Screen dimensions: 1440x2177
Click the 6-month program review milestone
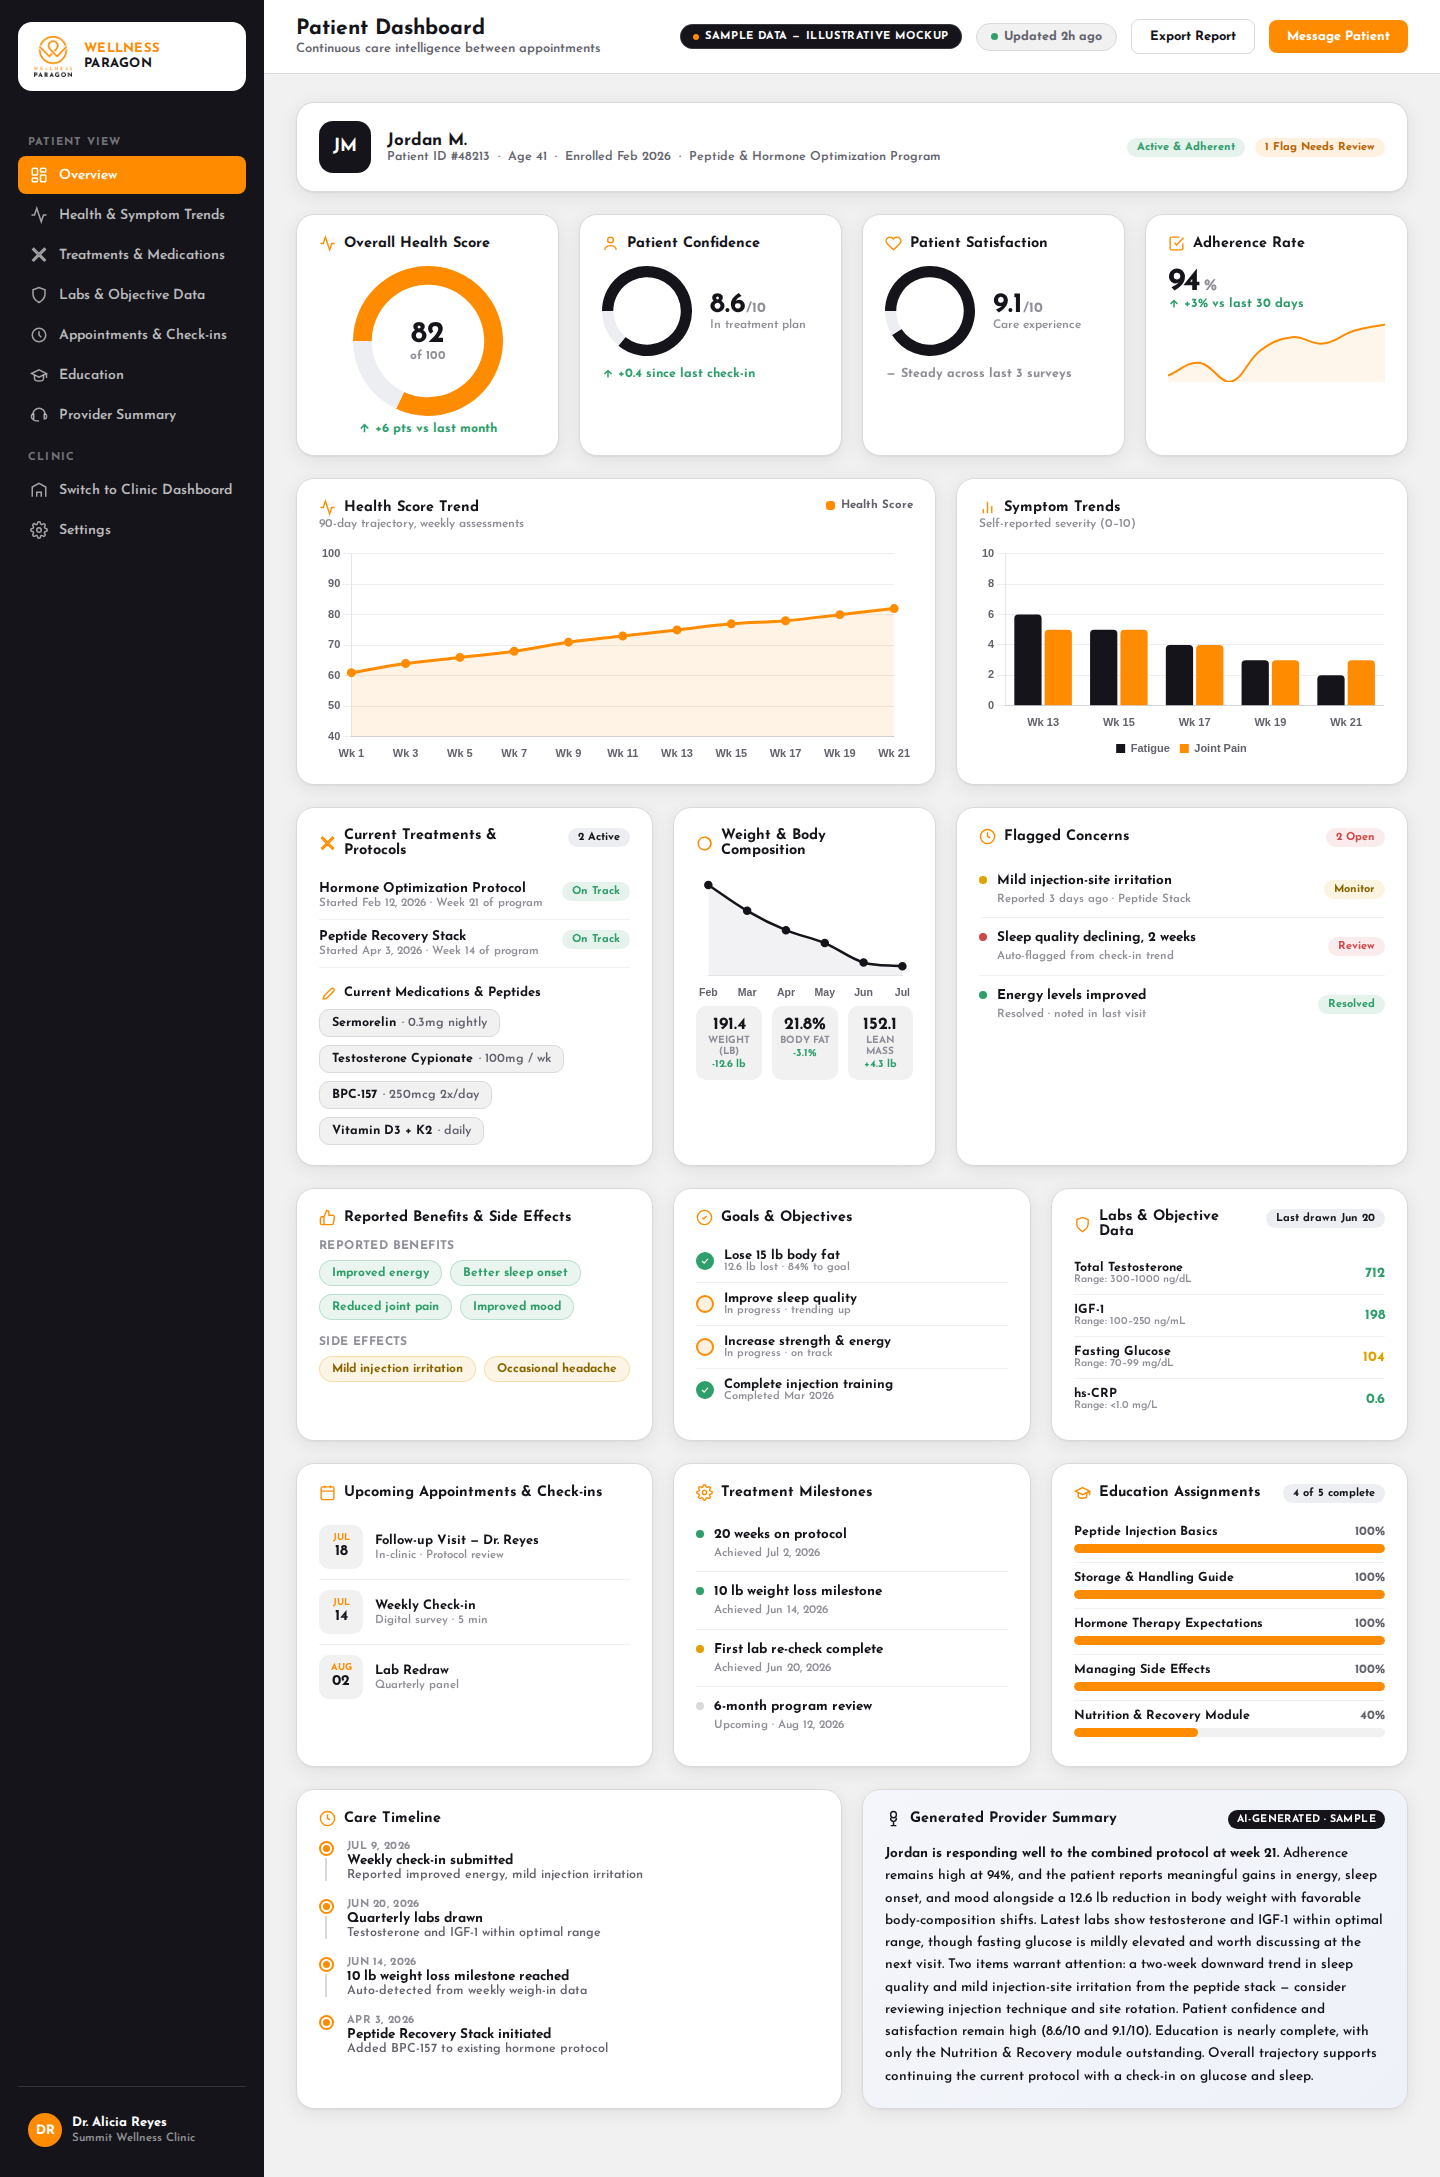pos(851,1715)
